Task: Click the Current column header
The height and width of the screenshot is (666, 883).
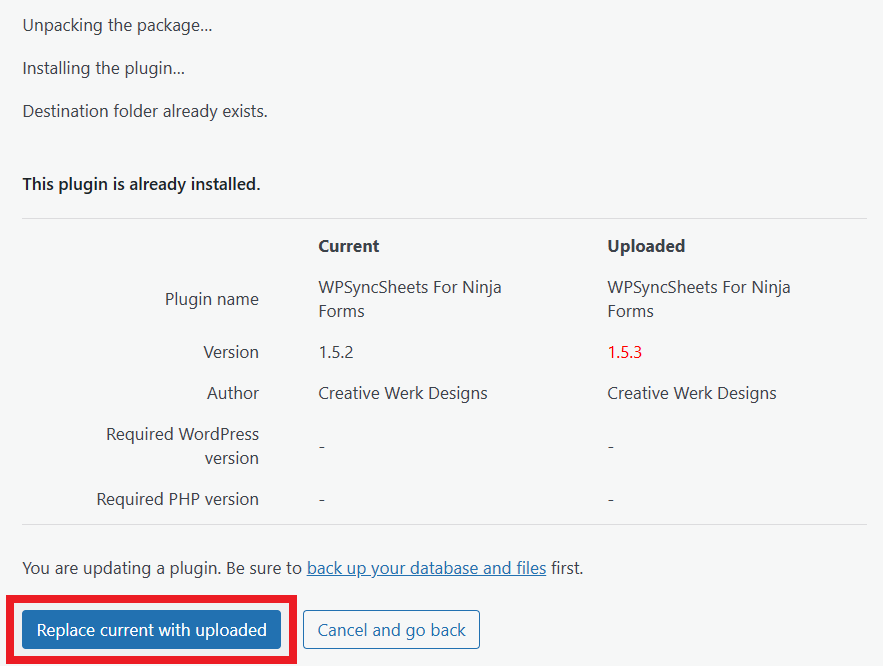Action: coord(349,246)
